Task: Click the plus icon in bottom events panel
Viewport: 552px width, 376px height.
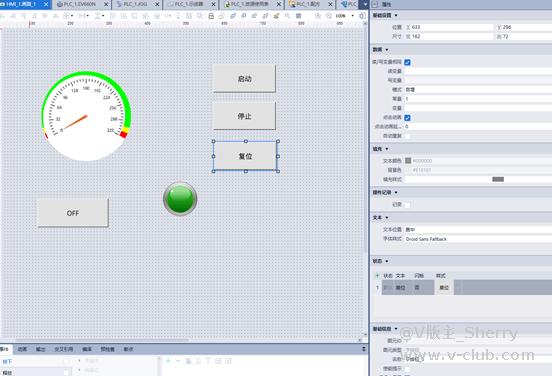Action: (168, 361)
